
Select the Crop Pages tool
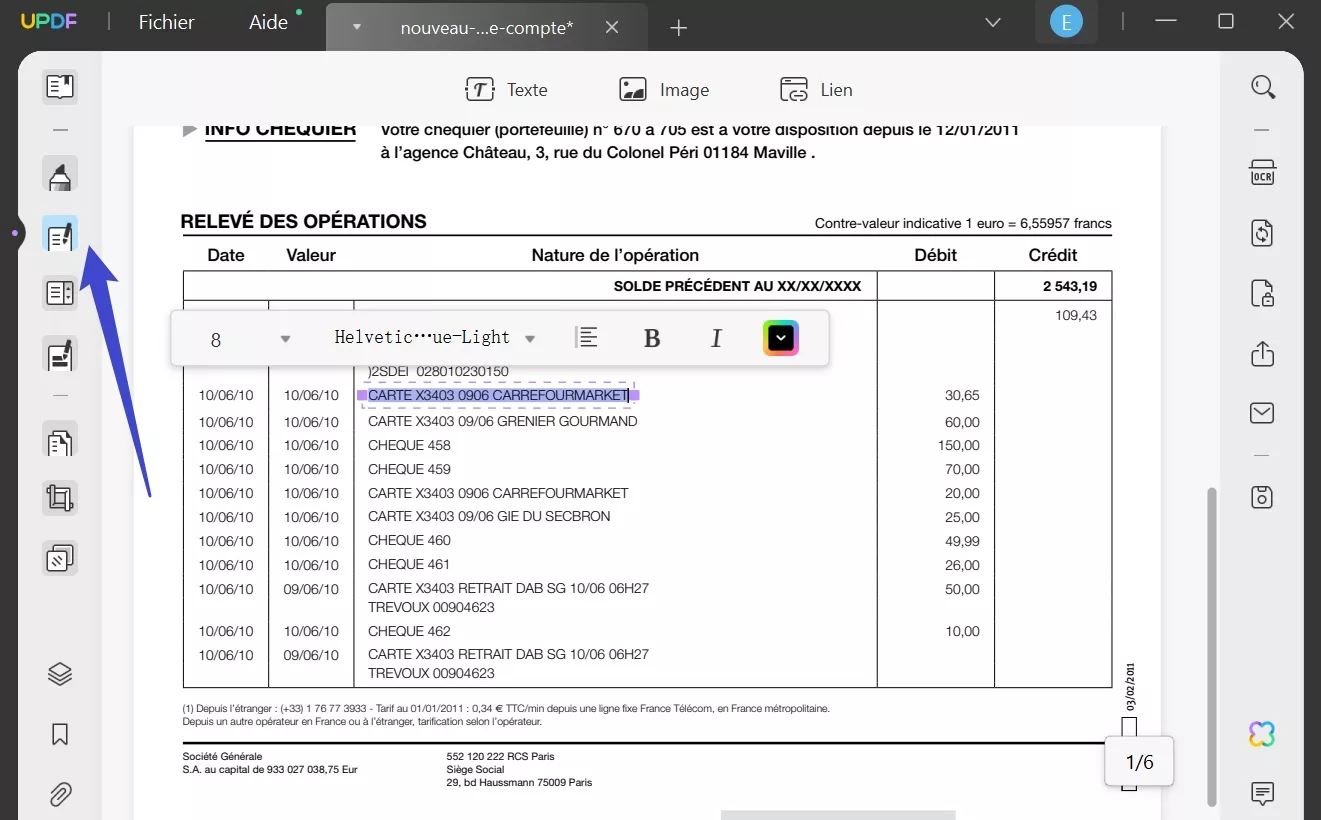pos(60,498)
